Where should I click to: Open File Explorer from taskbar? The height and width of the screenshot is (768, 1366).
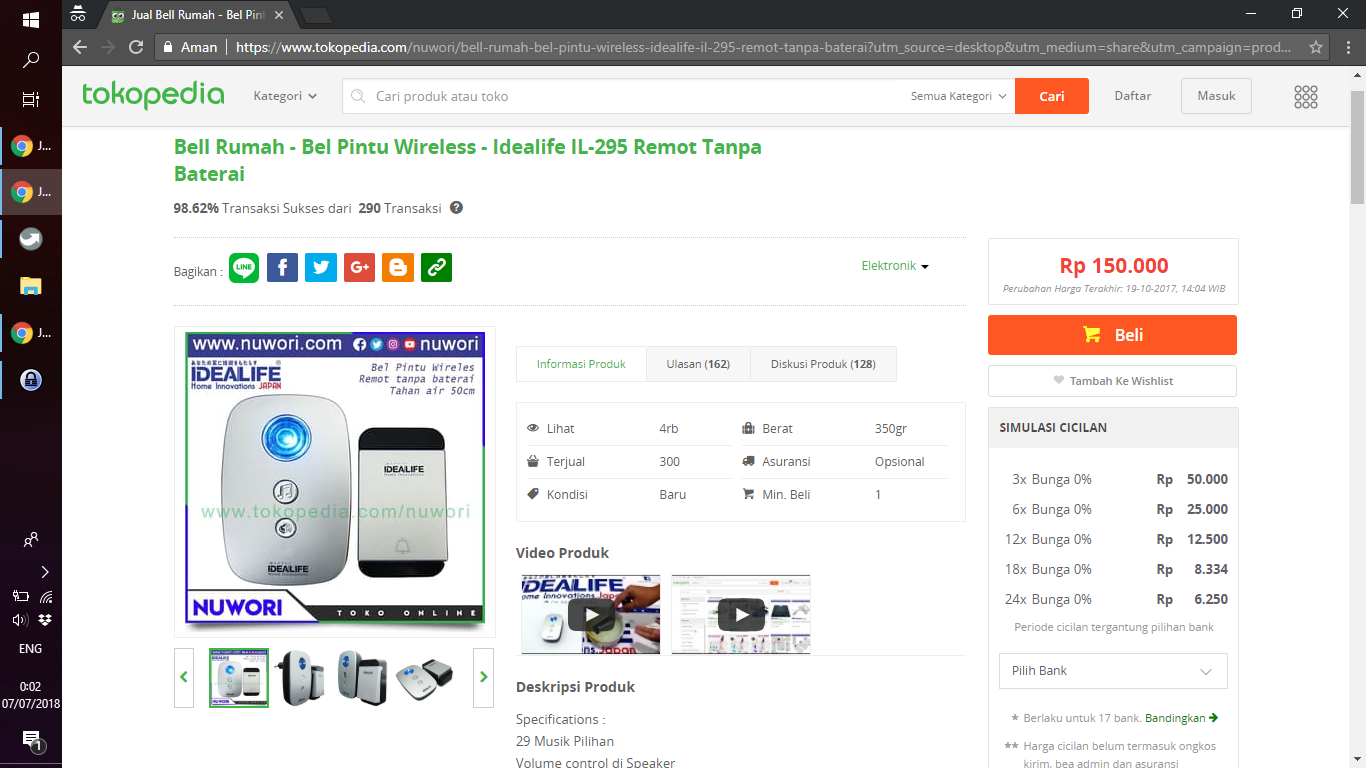(x=30, y=286)
